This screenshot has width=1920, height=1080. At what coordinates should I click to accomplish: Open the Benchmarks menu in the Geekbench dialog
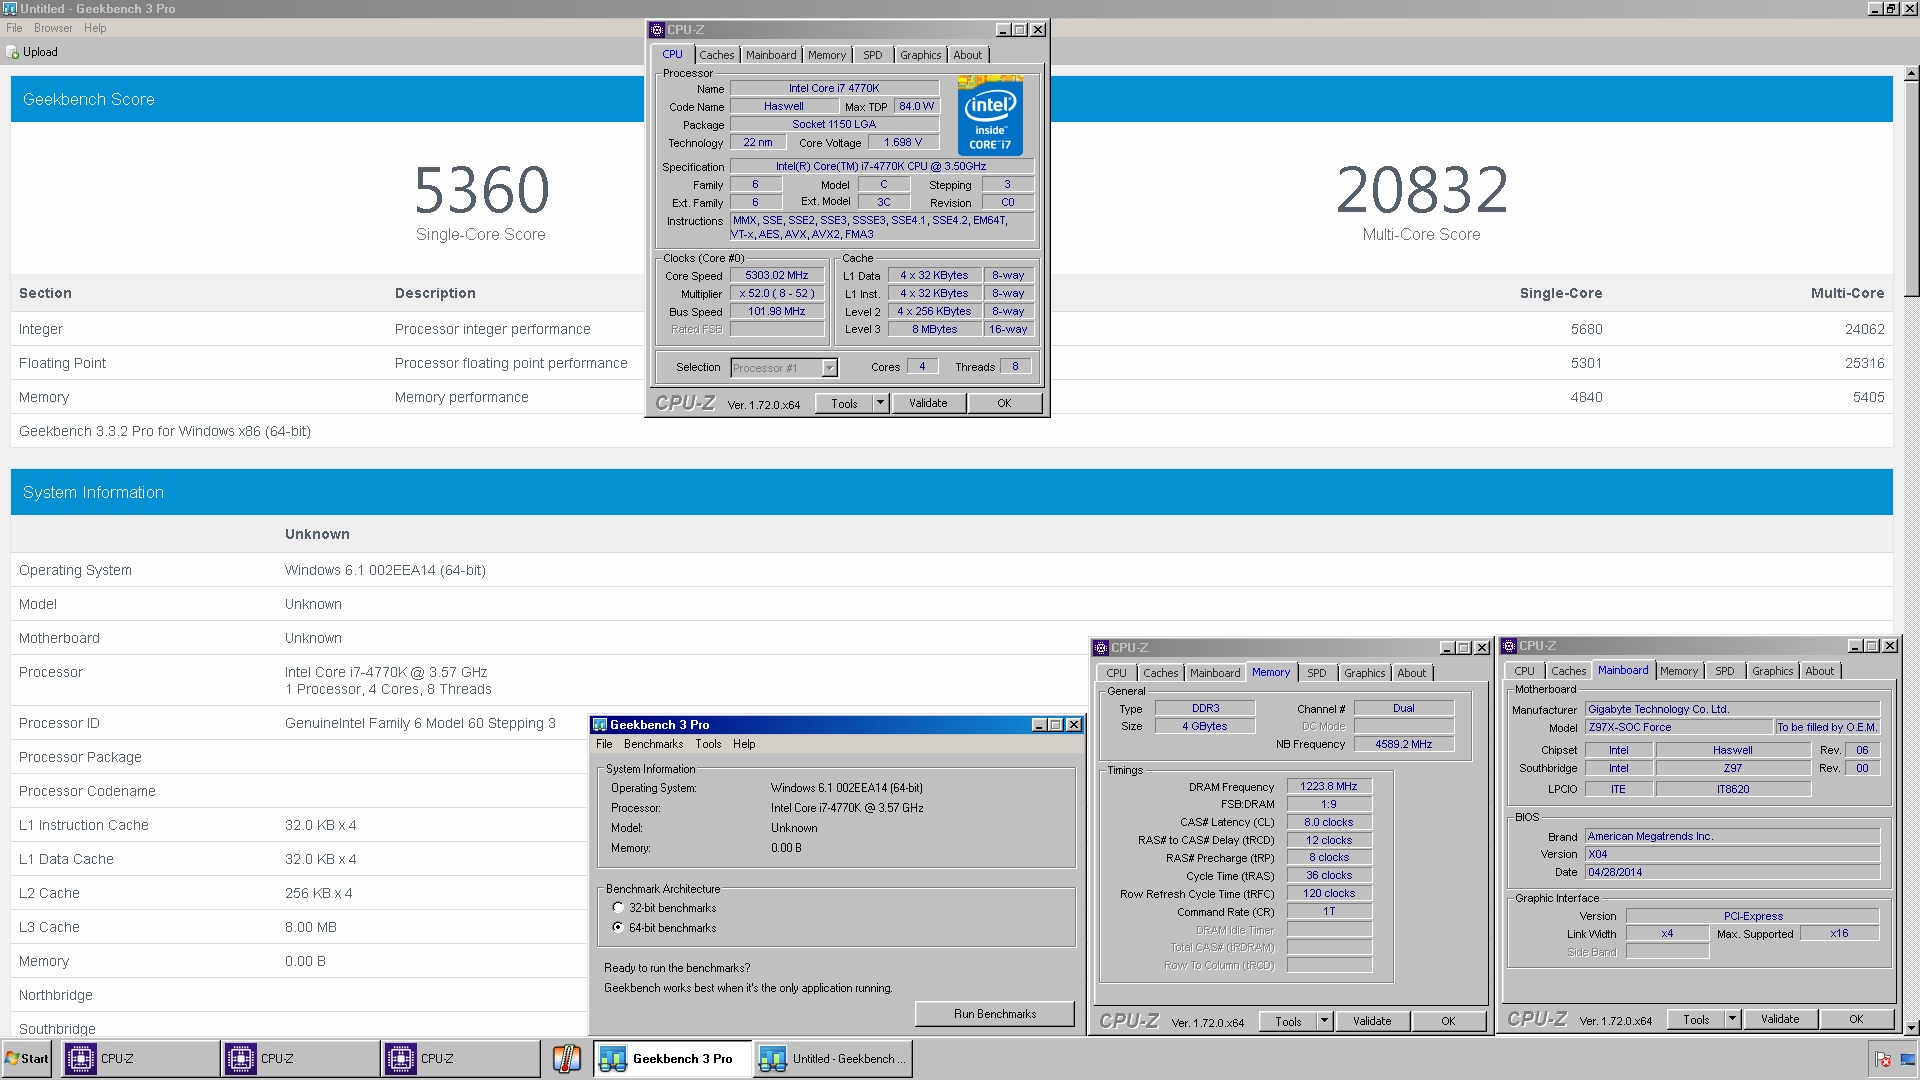653,744
